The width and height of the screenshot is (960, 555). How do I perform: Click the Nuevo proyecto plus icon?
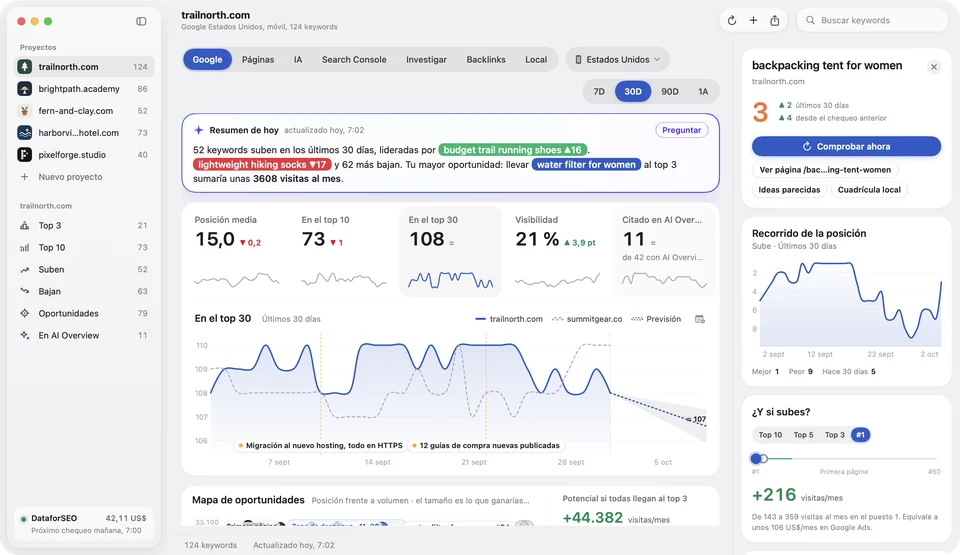pyautogui.click(x=24, y=177)
